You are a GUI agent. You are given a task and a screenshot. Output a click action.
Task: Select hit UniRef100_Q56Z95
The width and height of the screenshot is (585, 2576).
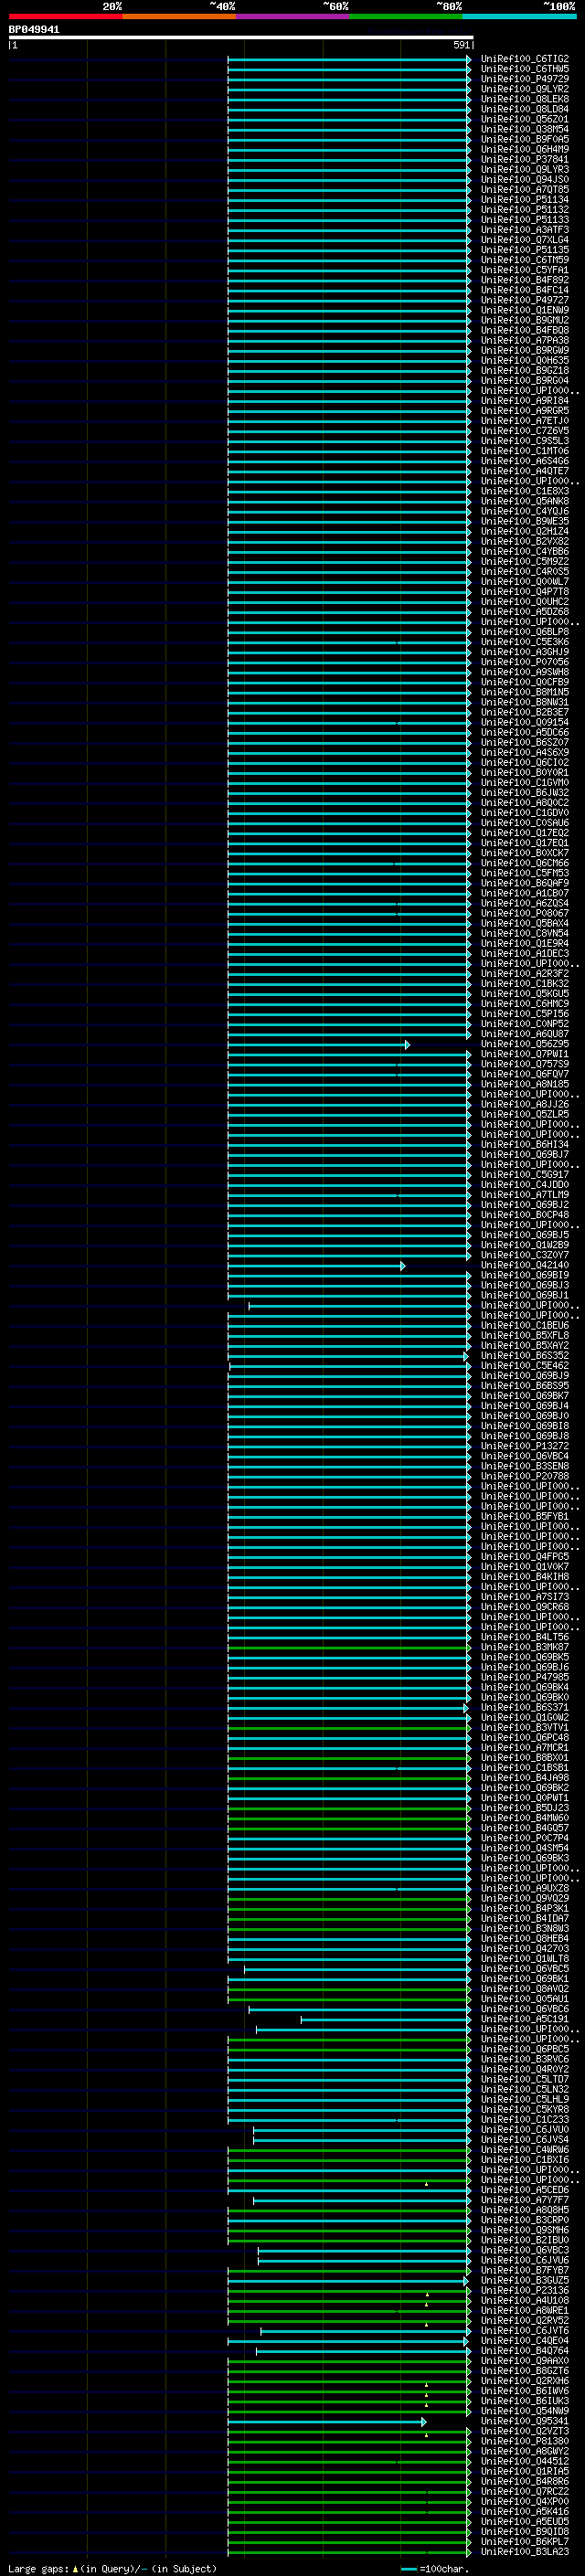pos(525,1044)
